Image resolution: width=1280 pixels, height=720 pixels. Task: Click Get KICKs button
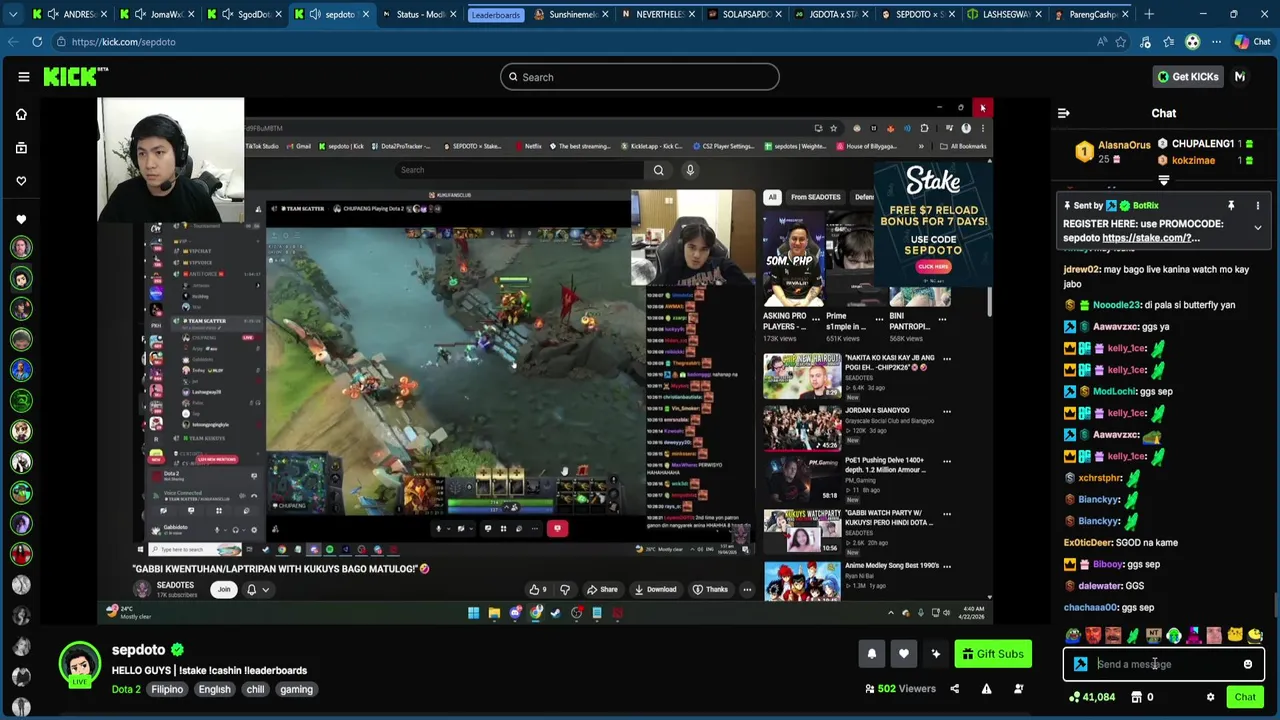(x=1187, y=77)
